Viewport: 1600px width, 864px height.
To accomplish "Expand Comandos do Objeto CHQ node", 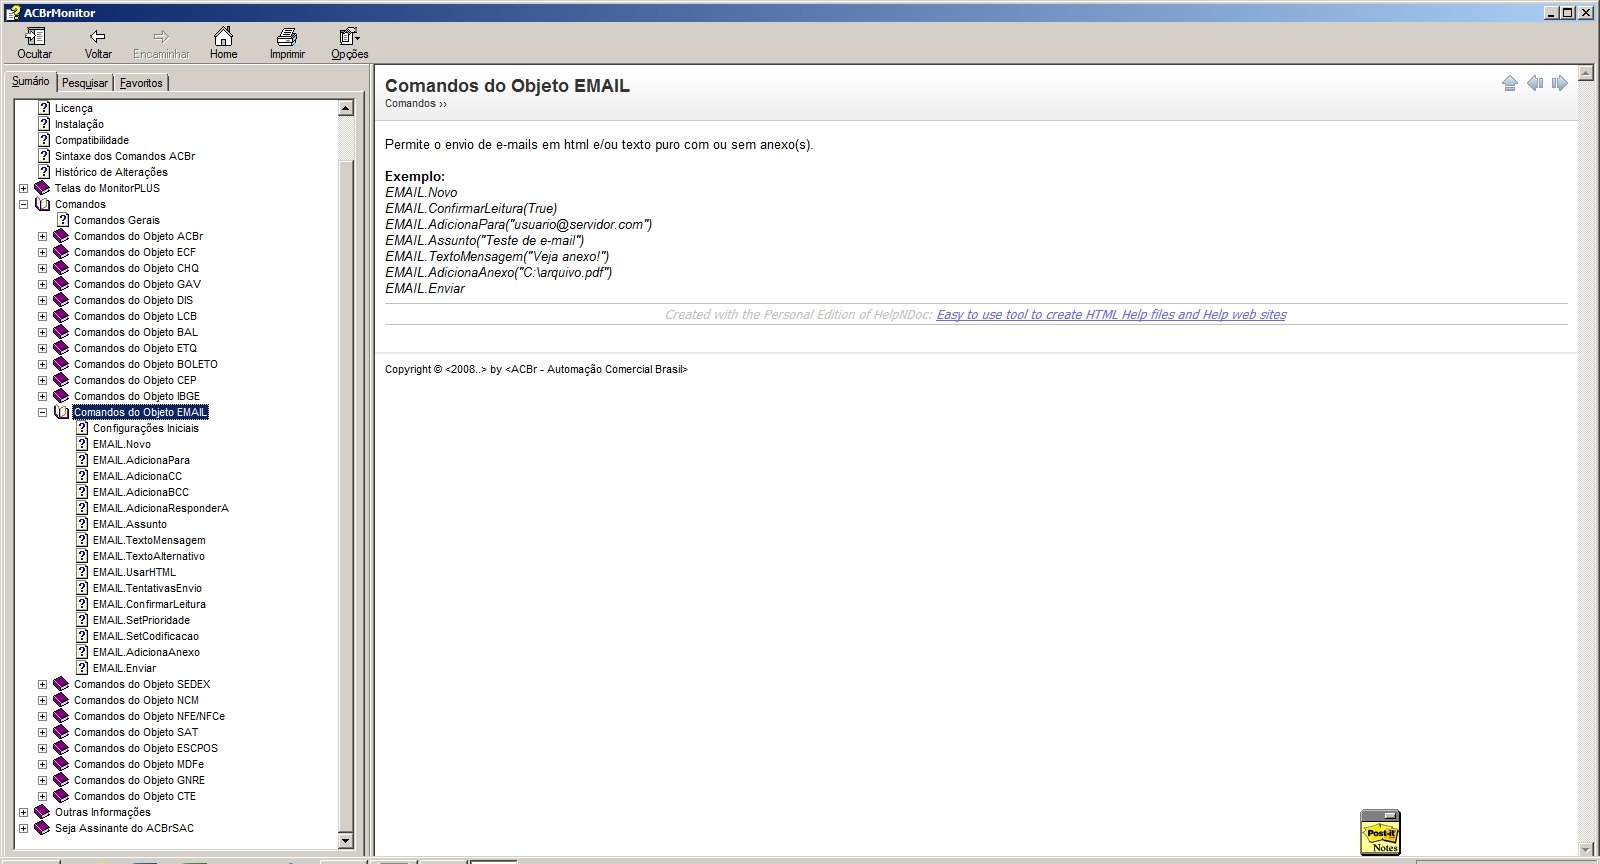I will coord(43,268).
